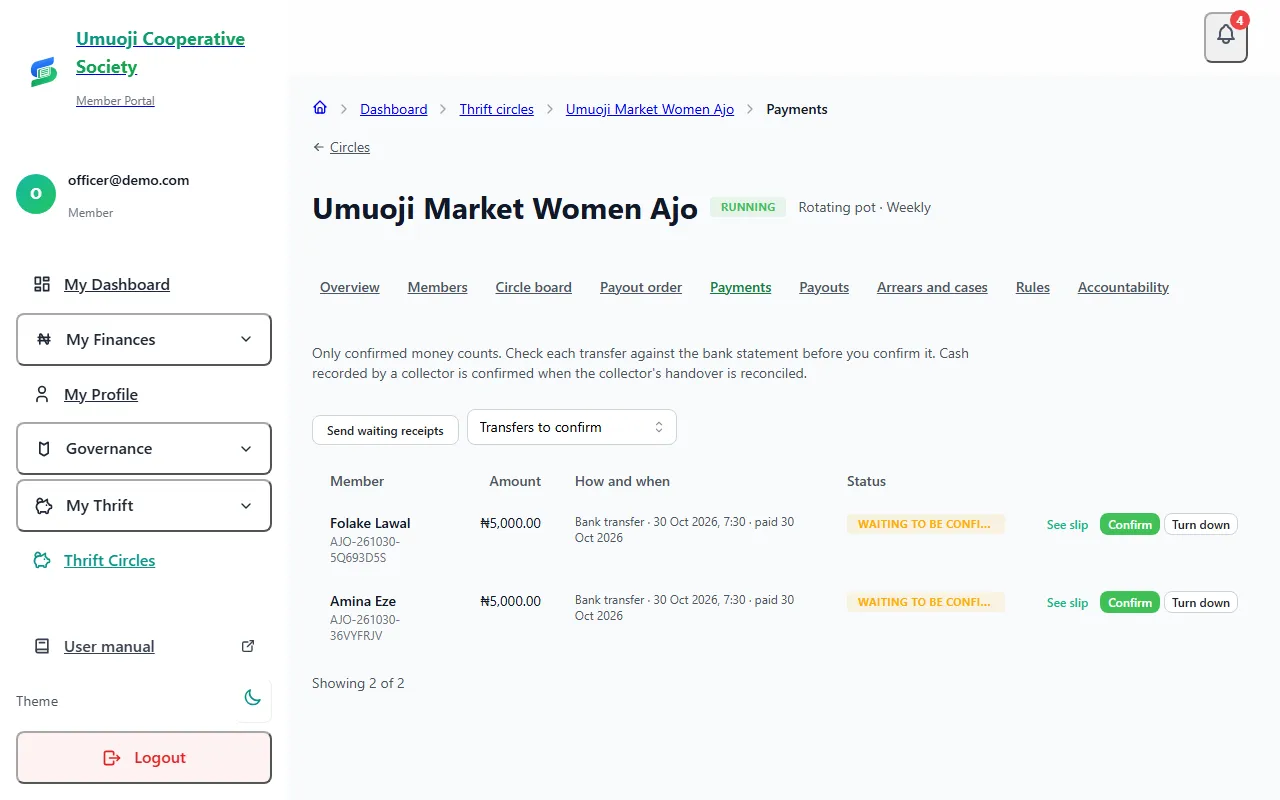1280x800 pixels.
Task: Click Umuoji Market Women Ajo breadcrumb
Action: 650,109
